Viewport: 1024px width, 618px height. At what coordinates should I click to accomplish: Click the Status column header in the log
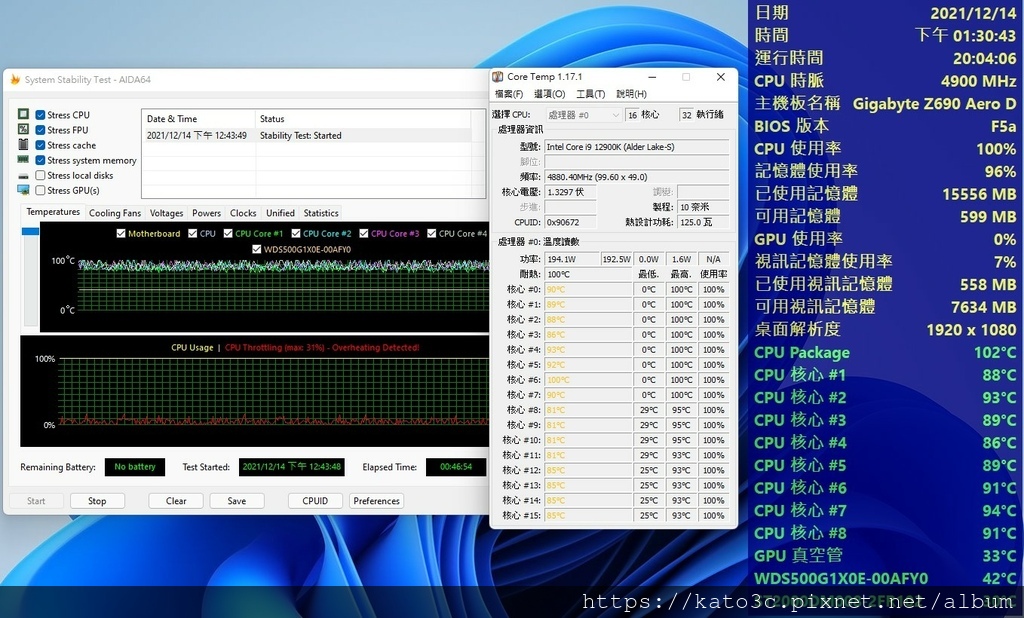click(x=362, y=119)
